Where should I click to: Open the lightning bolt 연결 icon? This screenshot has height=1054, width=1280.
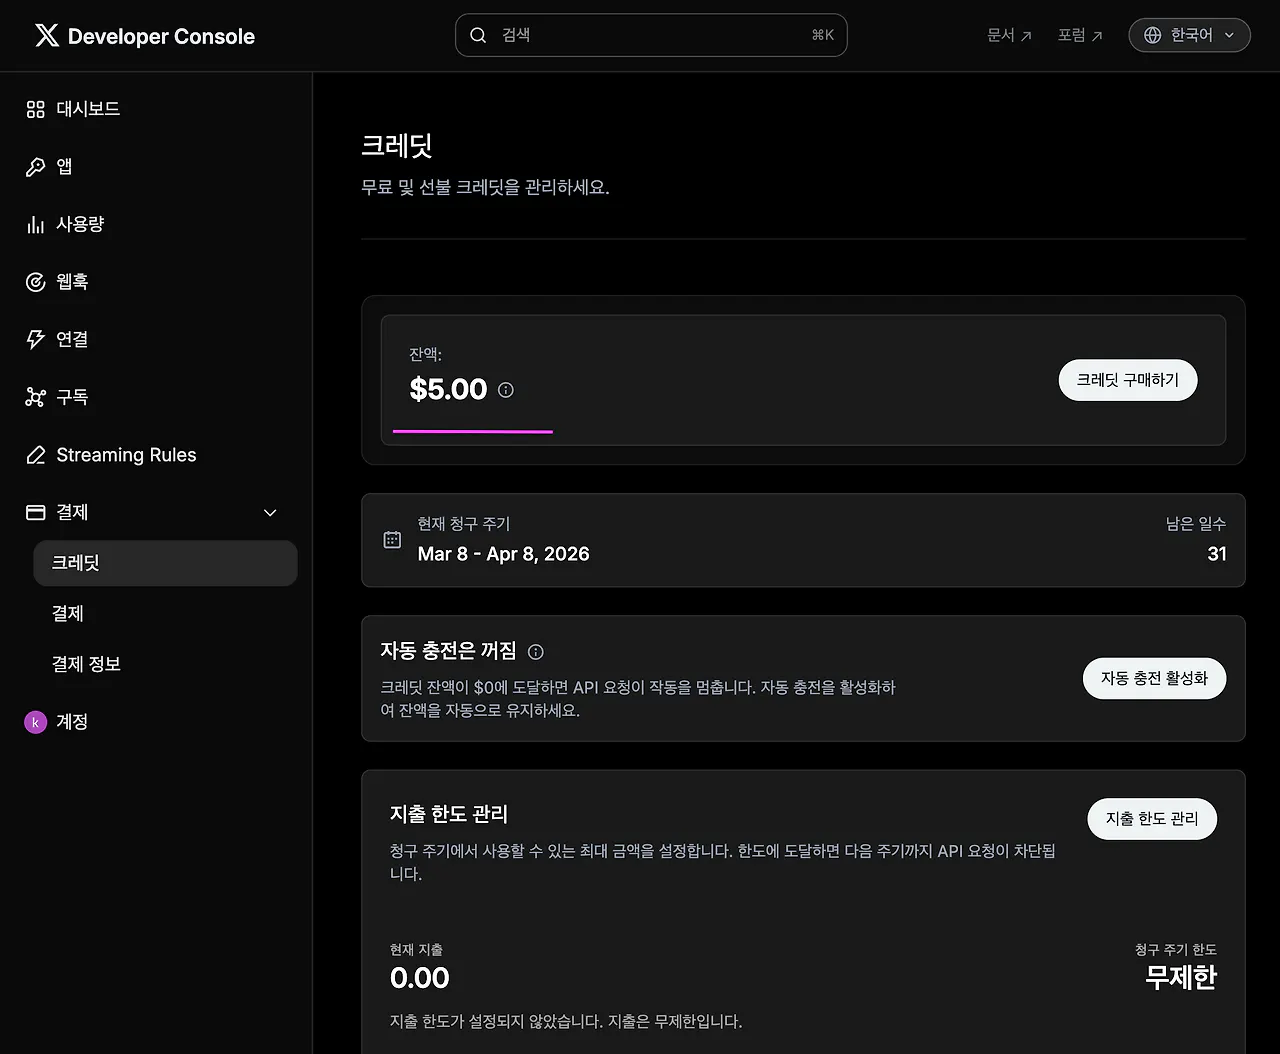point(36,340)
